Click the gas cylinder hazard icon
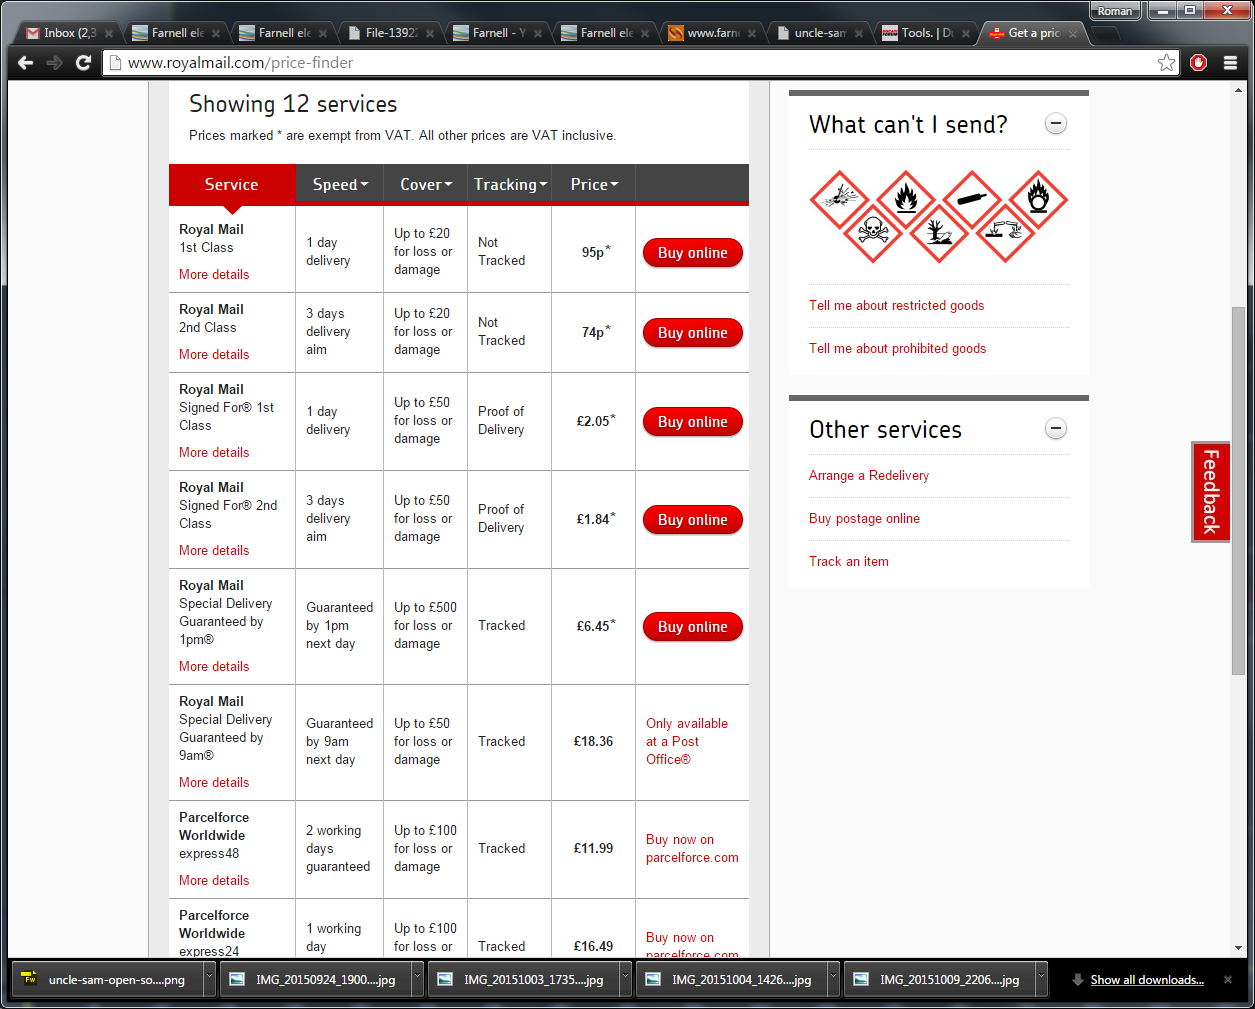 click(x=971, y=199)
